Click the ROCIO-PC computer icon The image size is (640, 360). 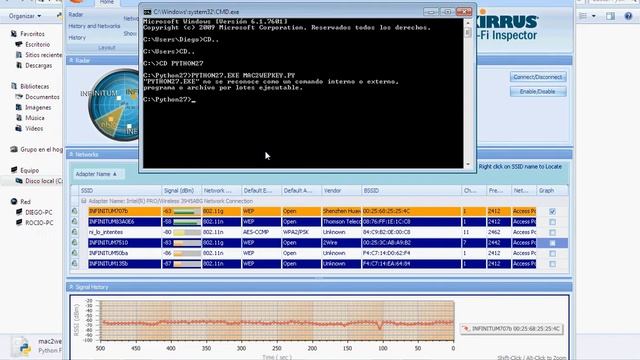click(x=19, y=223)
